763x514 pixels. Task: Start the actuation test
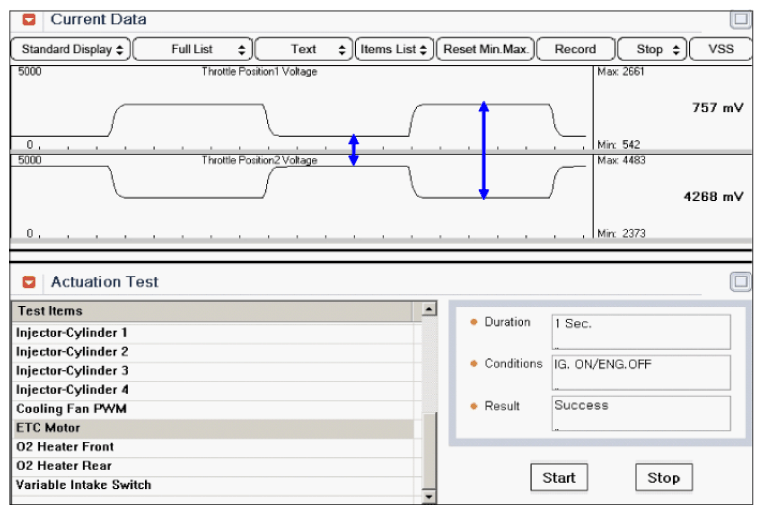tap(558, 478)
